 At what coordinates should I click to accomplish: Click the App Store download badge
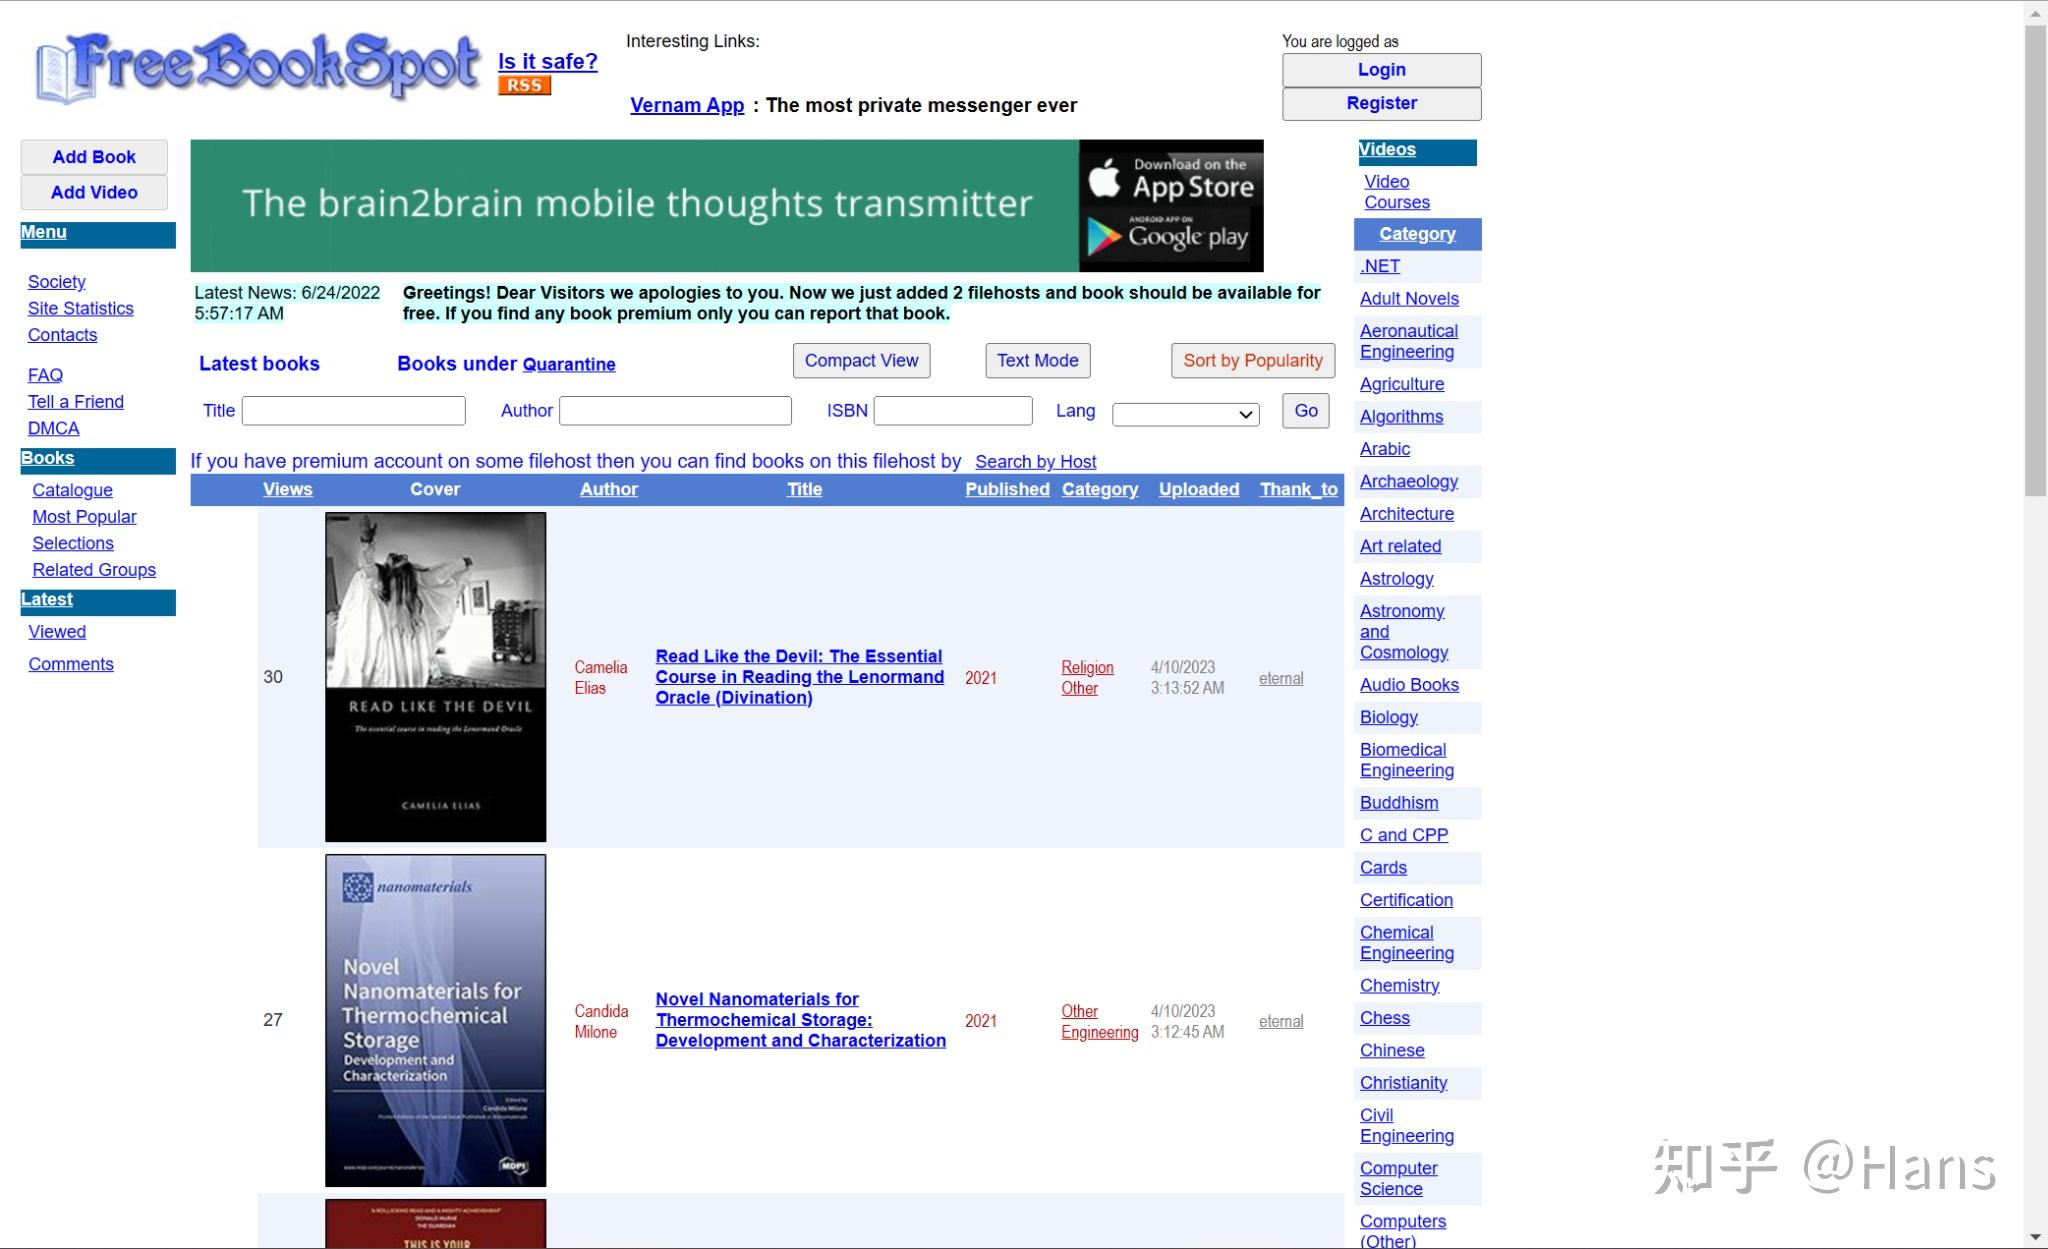pos(1171,178)
